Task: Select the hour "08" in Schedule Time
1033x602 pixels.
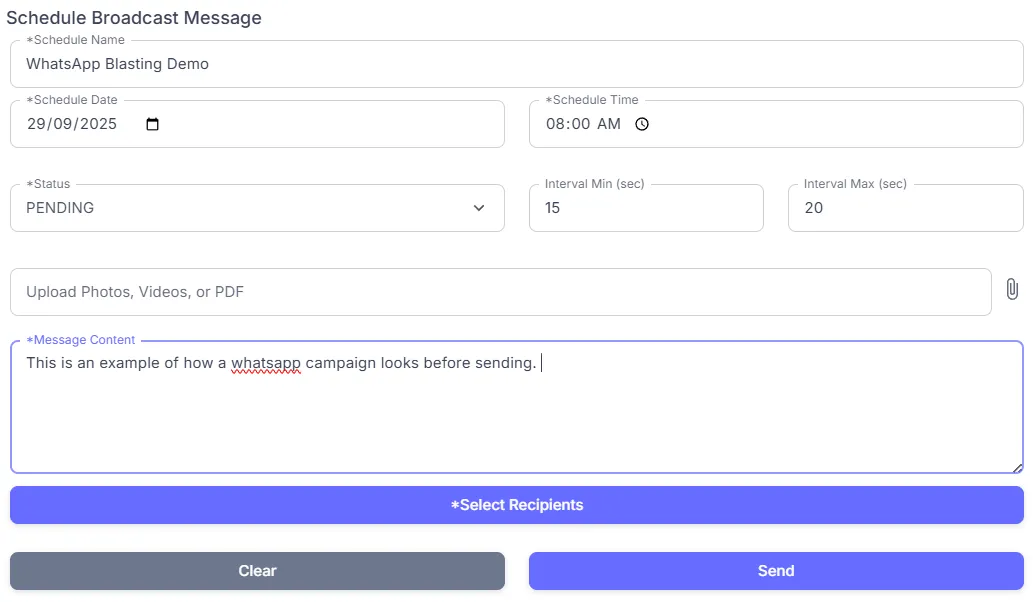Action: 555,125
